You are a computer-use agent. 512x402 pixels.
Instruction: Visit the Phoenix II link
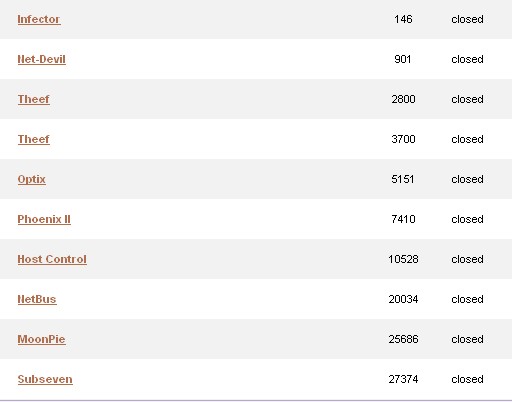[x=44, y=219]
